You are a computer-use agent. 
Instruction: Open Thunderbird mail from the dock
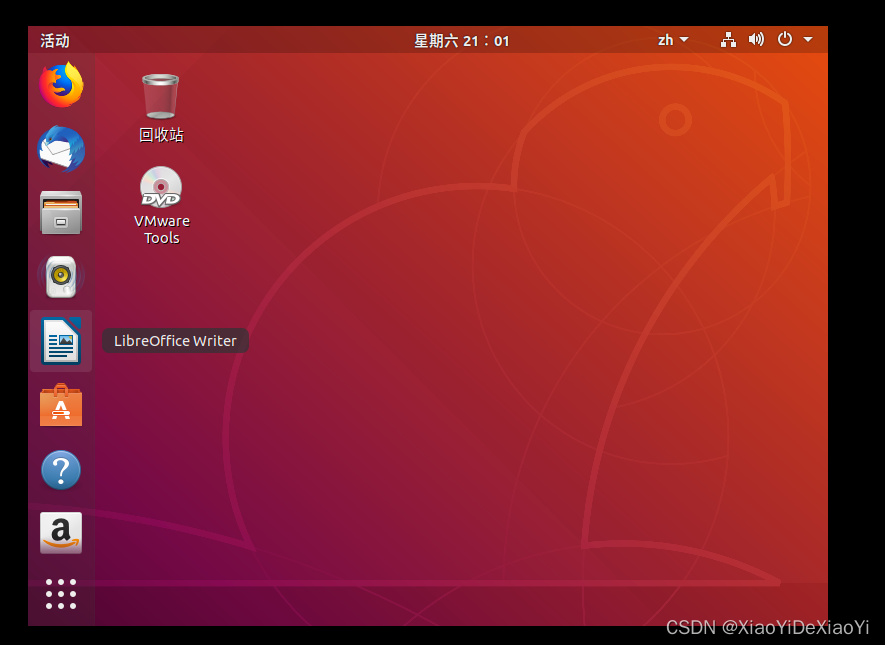[x=61, y=149]
